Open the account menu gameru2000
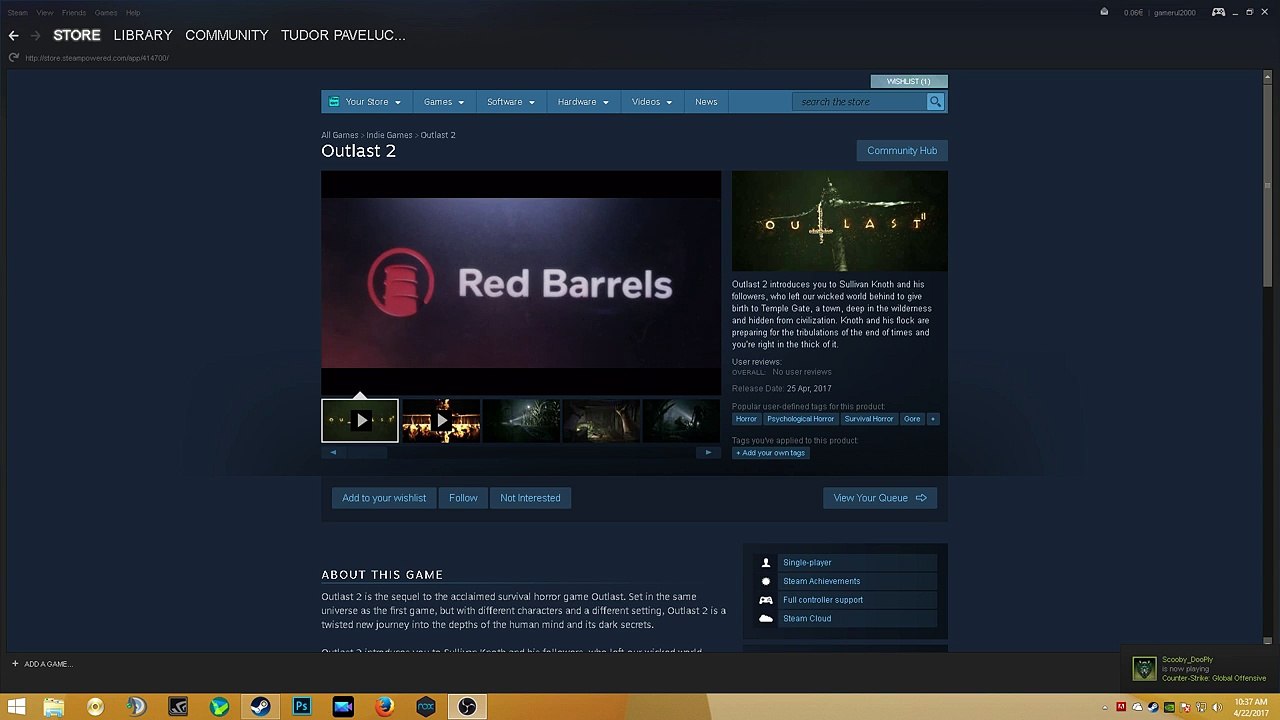The width and height of the screenshot is (1280, 720). tap(1174, 13)
